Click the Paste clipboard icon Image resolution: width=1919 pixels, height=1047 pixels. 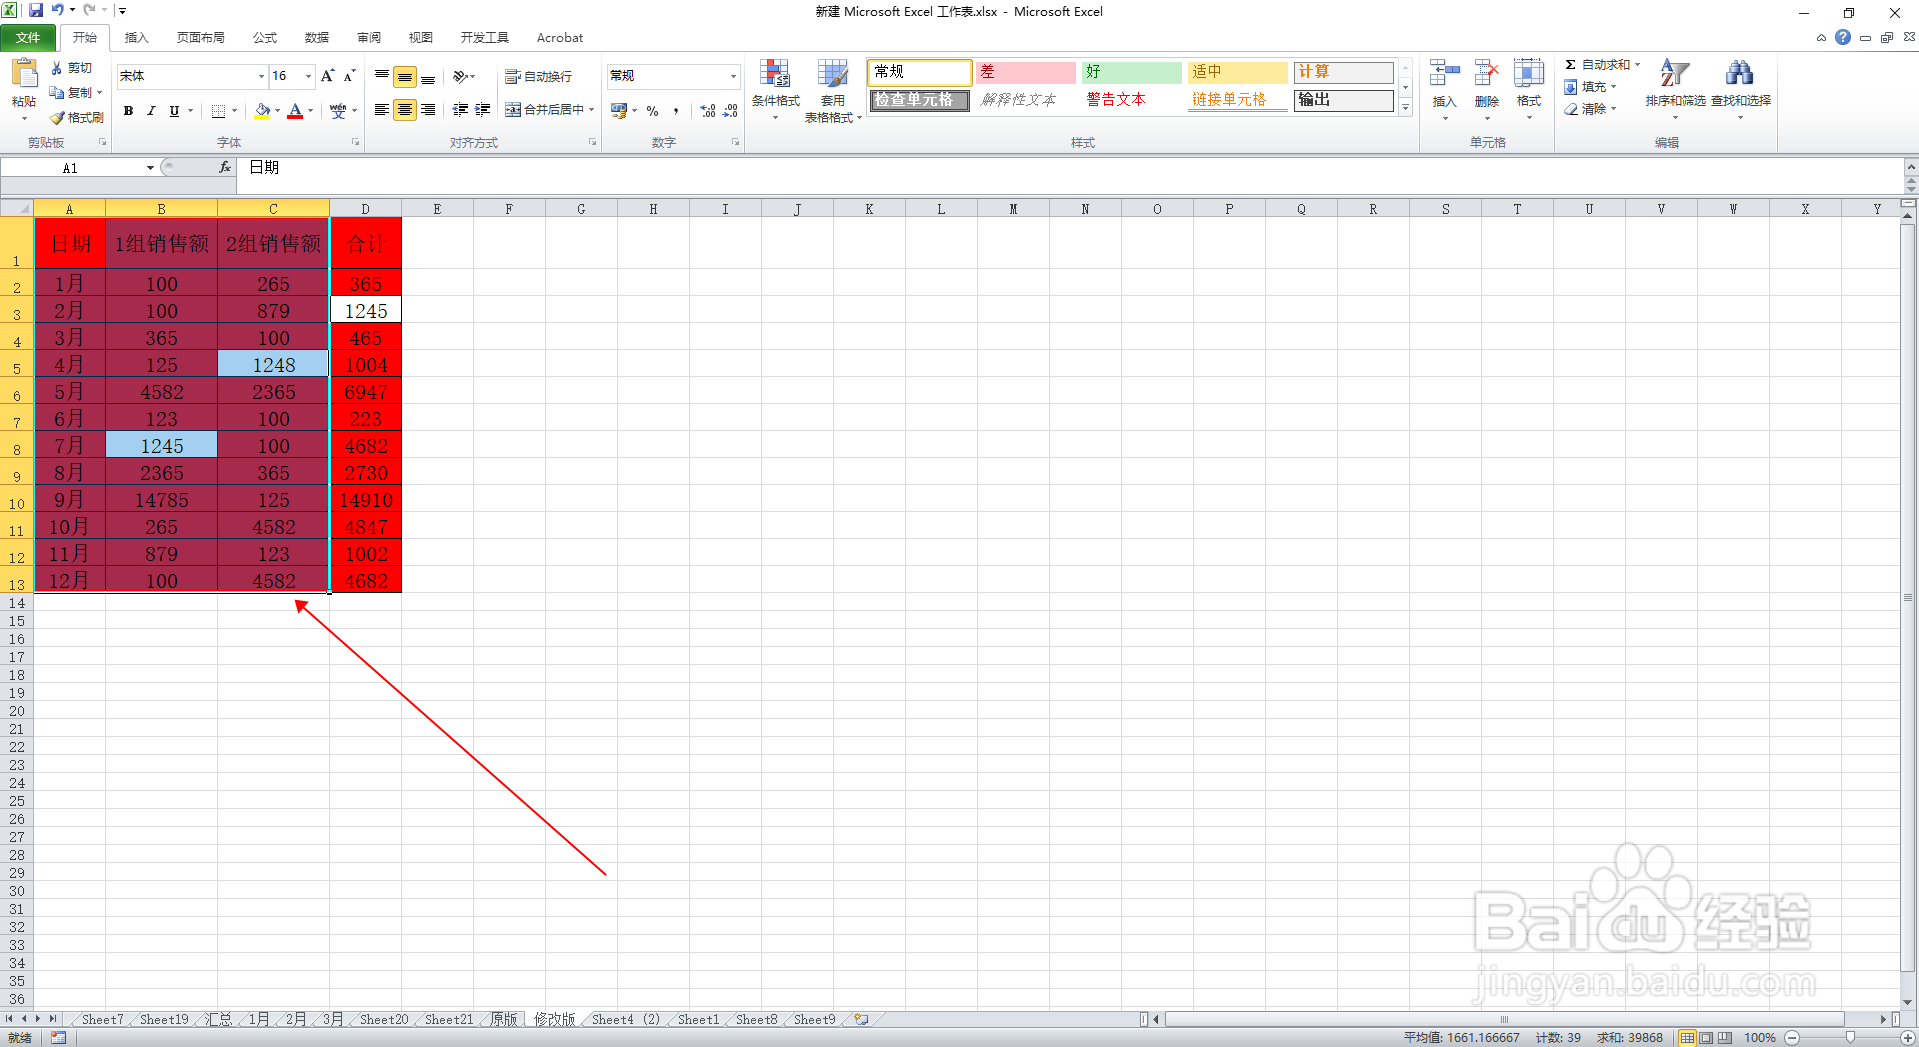24,74
